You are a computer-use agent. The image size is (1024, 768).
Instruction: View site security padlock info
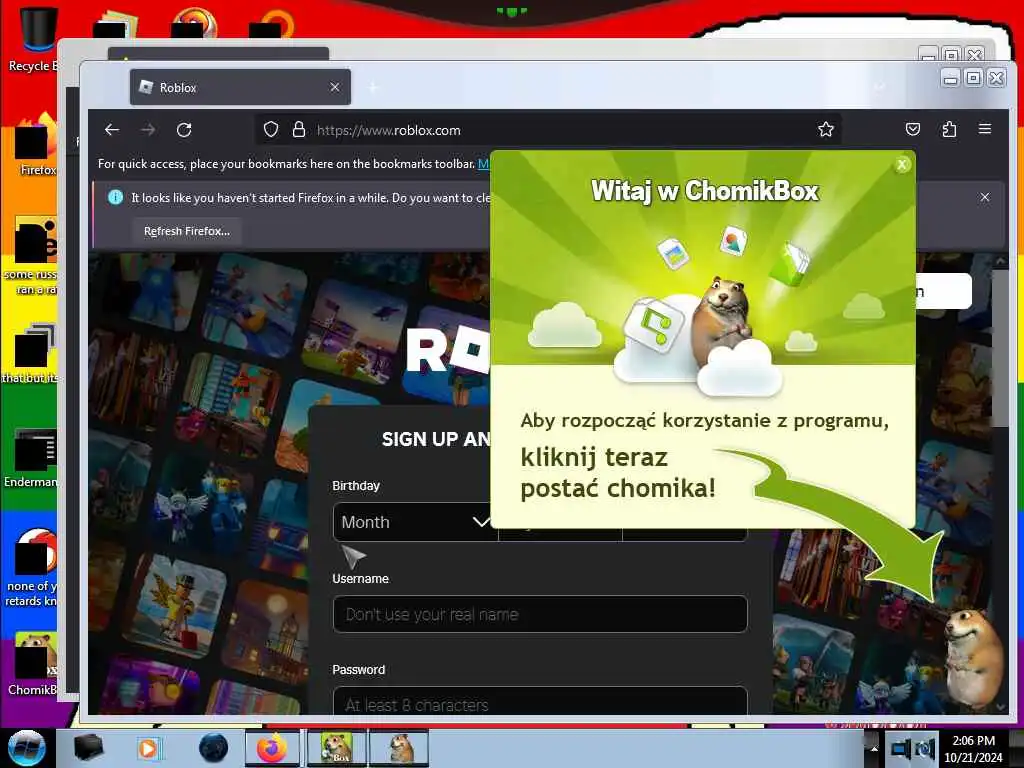[x=299, y=130]
